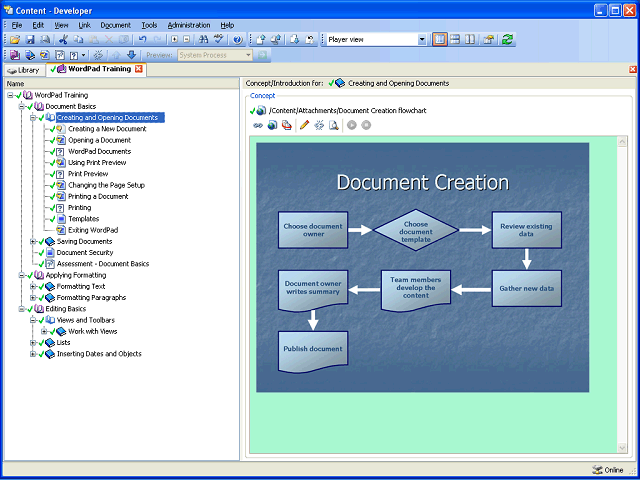Expand the Saving Documents tree node
This screenshot has width=640, height=480.
click(33, 241)
